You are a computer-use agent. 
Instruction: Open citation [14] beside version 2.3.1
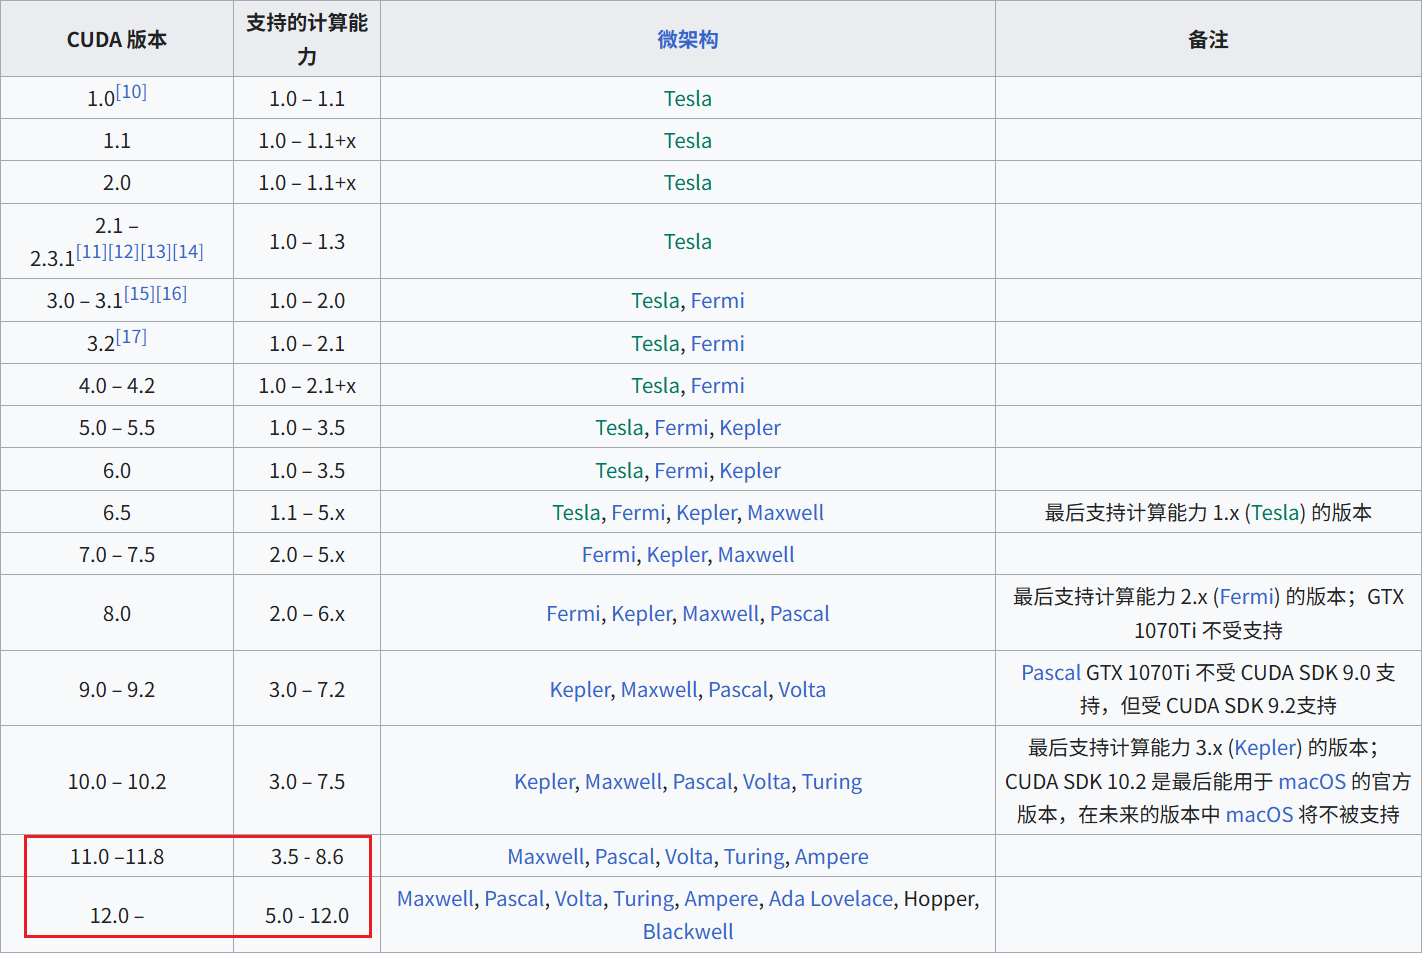tap(188, 251)
